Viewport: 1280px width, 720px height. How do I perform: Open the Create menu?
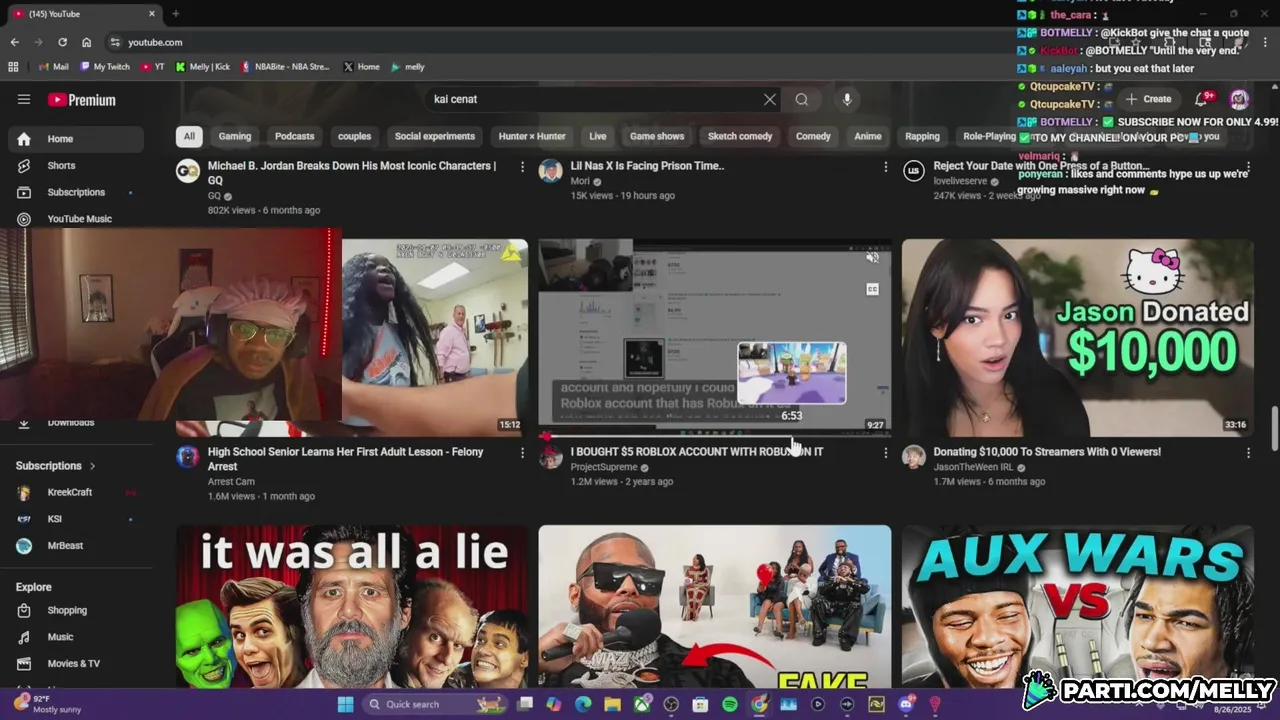(1148, 99)
